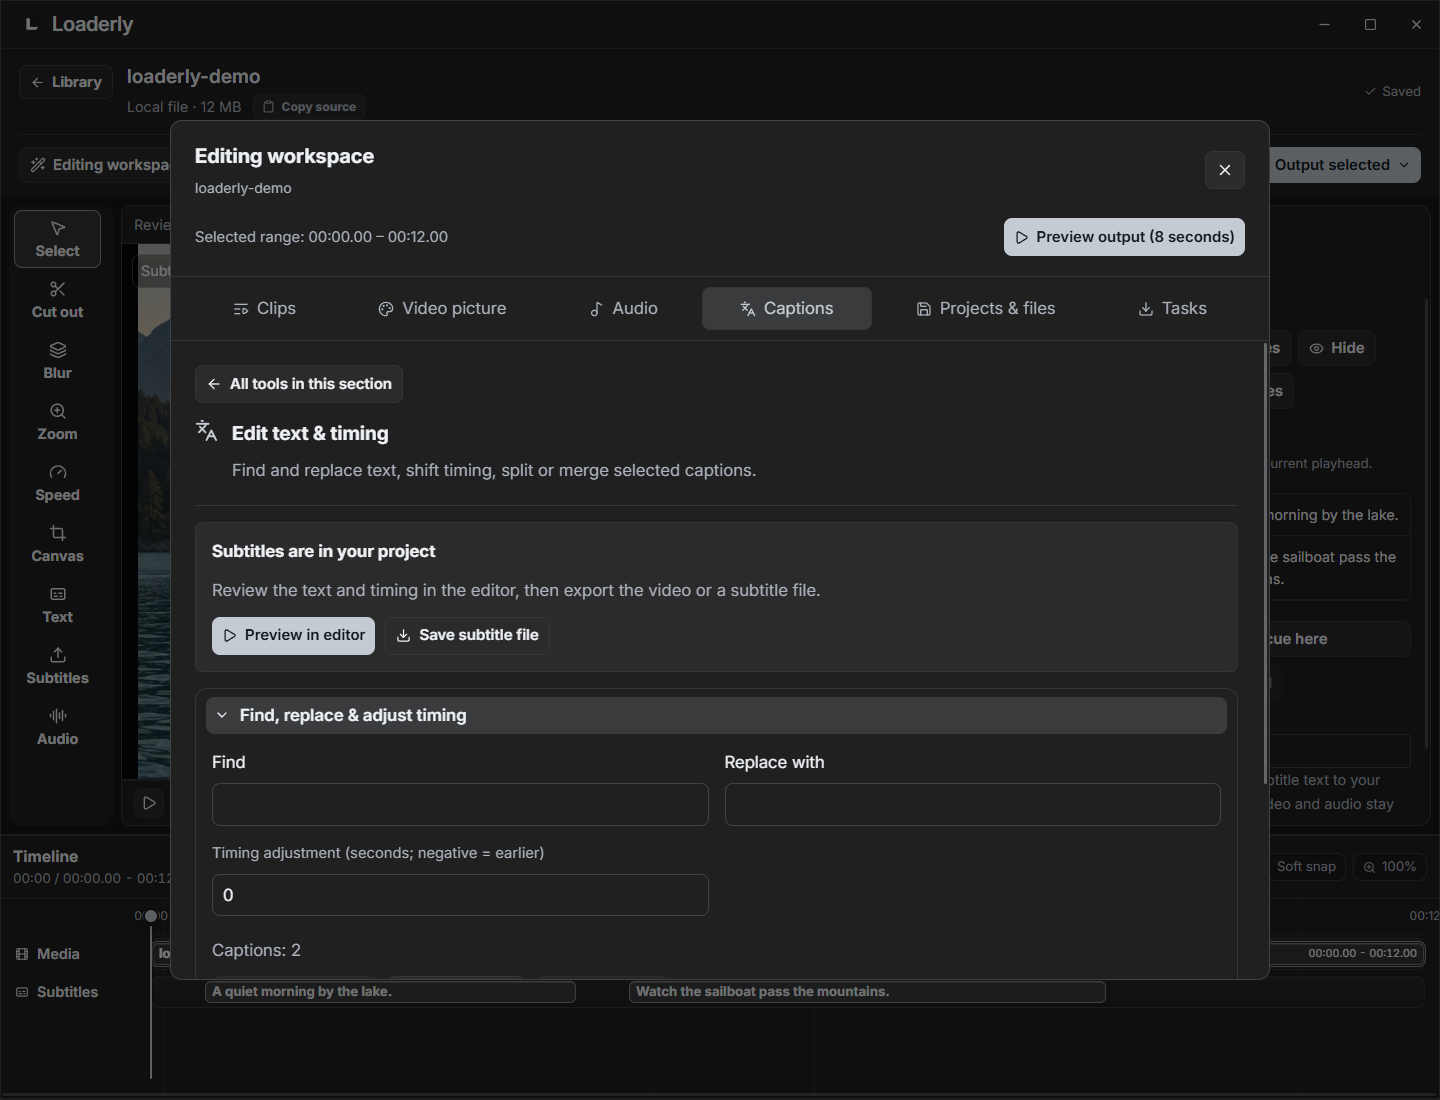Open the 100% zoom level control

(x=1390, y=867)
